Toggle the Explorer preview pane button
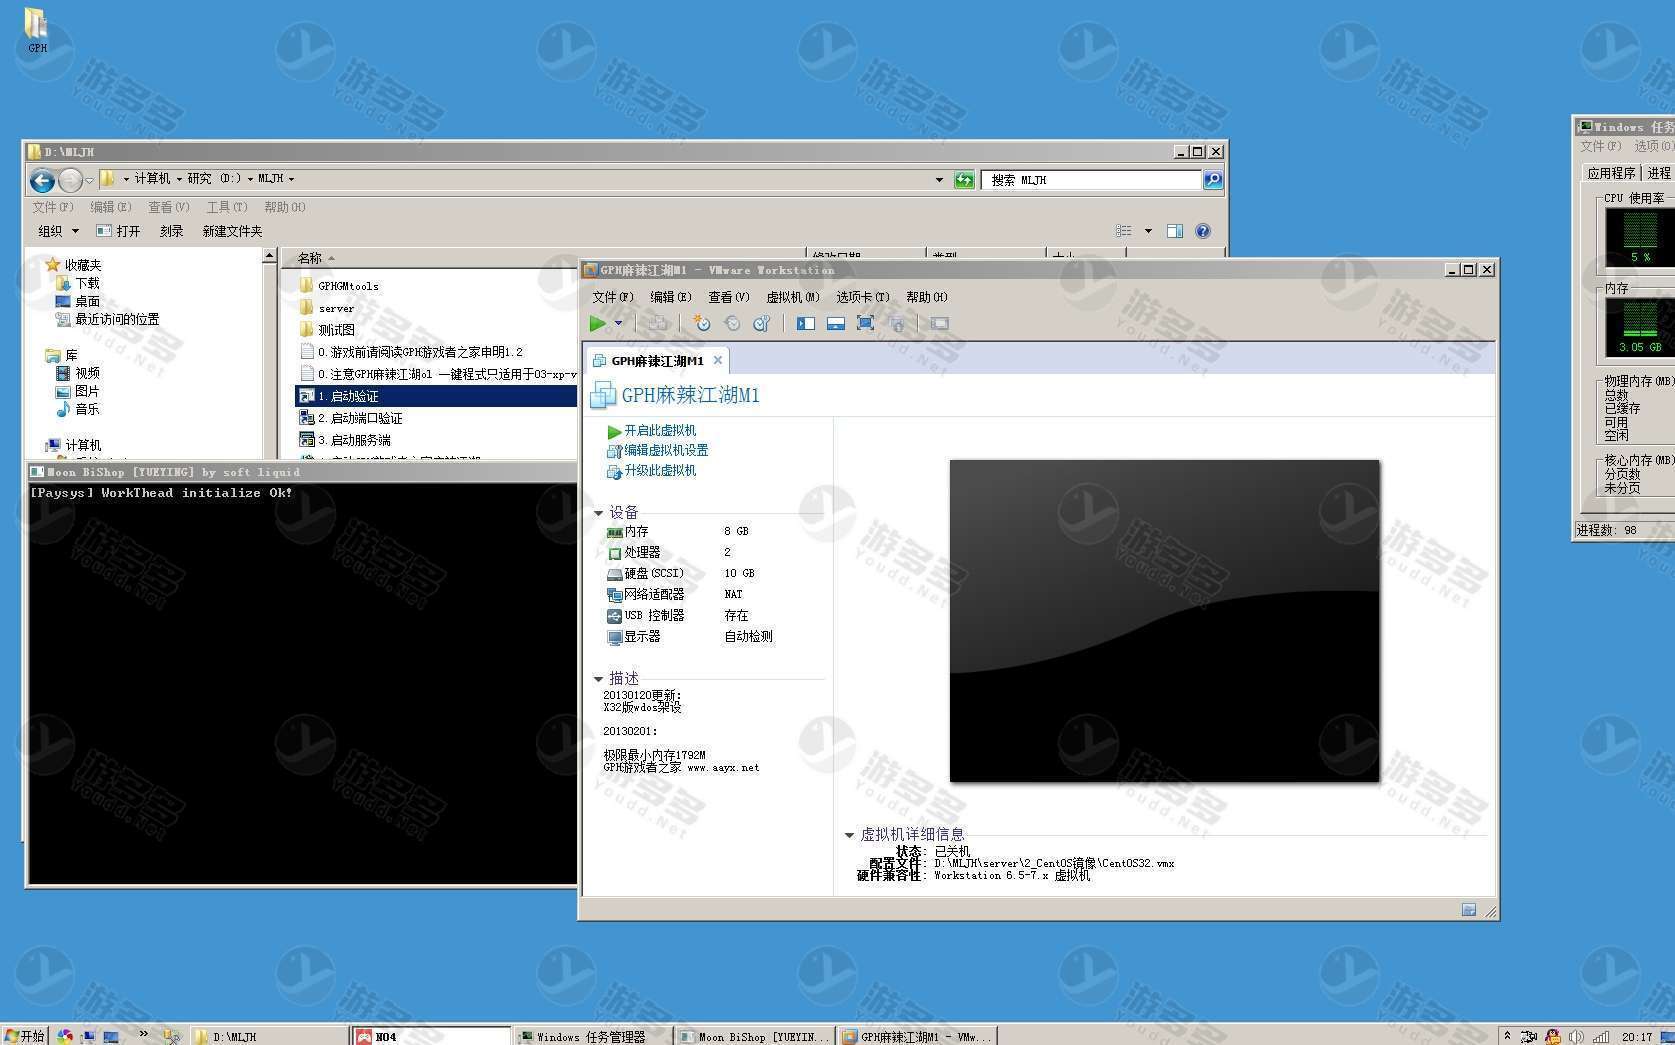This screenshot has height=1045, width=1675. (1175, 231)
